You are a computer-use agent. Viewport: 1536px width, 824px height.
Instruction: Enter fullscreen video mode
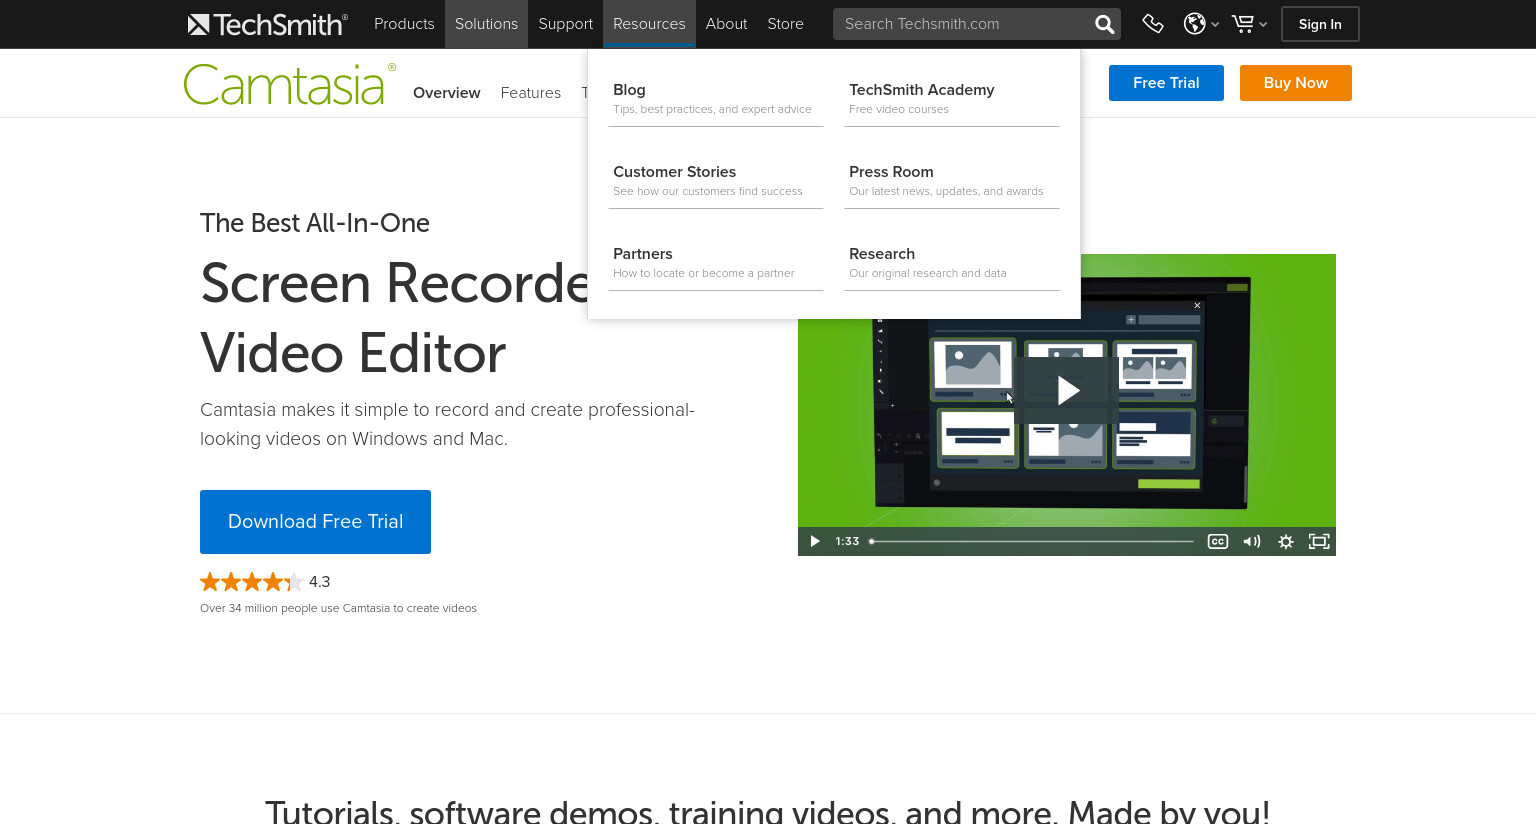pyautogui.click(x=1319, y=541)
